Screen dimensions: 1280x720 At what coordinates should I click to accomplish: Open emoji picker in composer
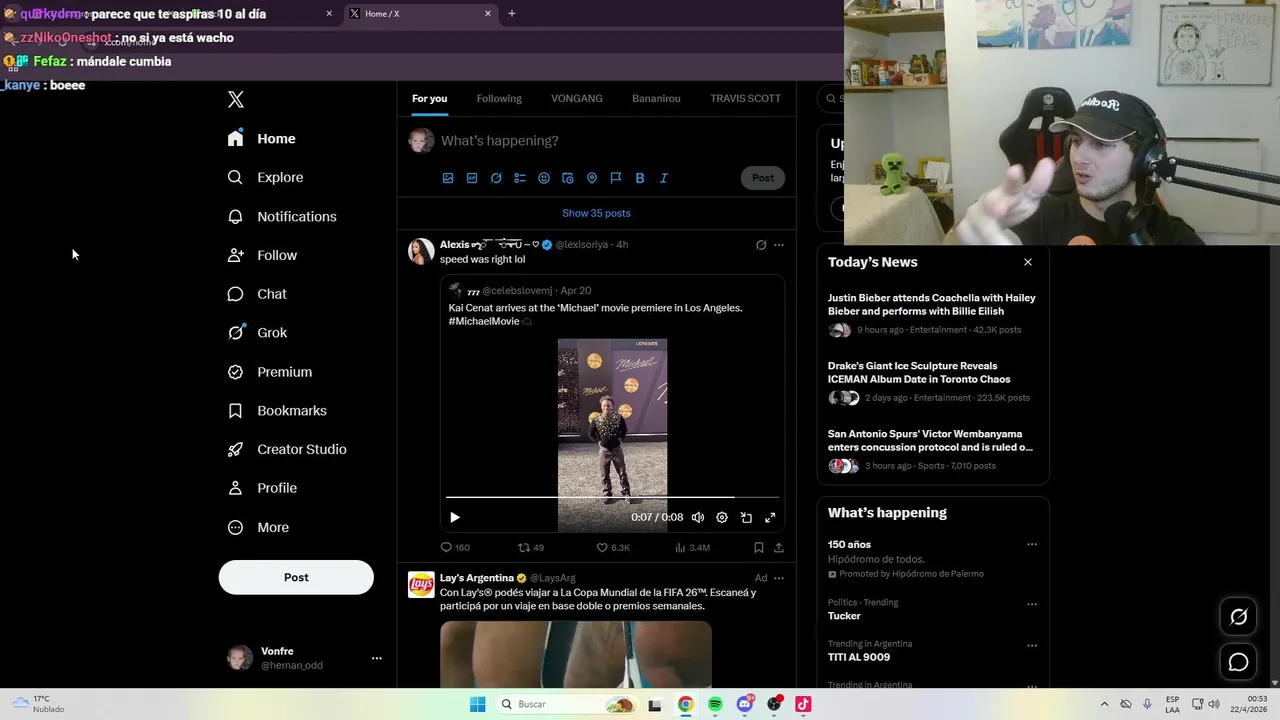(x=544, y=178)
